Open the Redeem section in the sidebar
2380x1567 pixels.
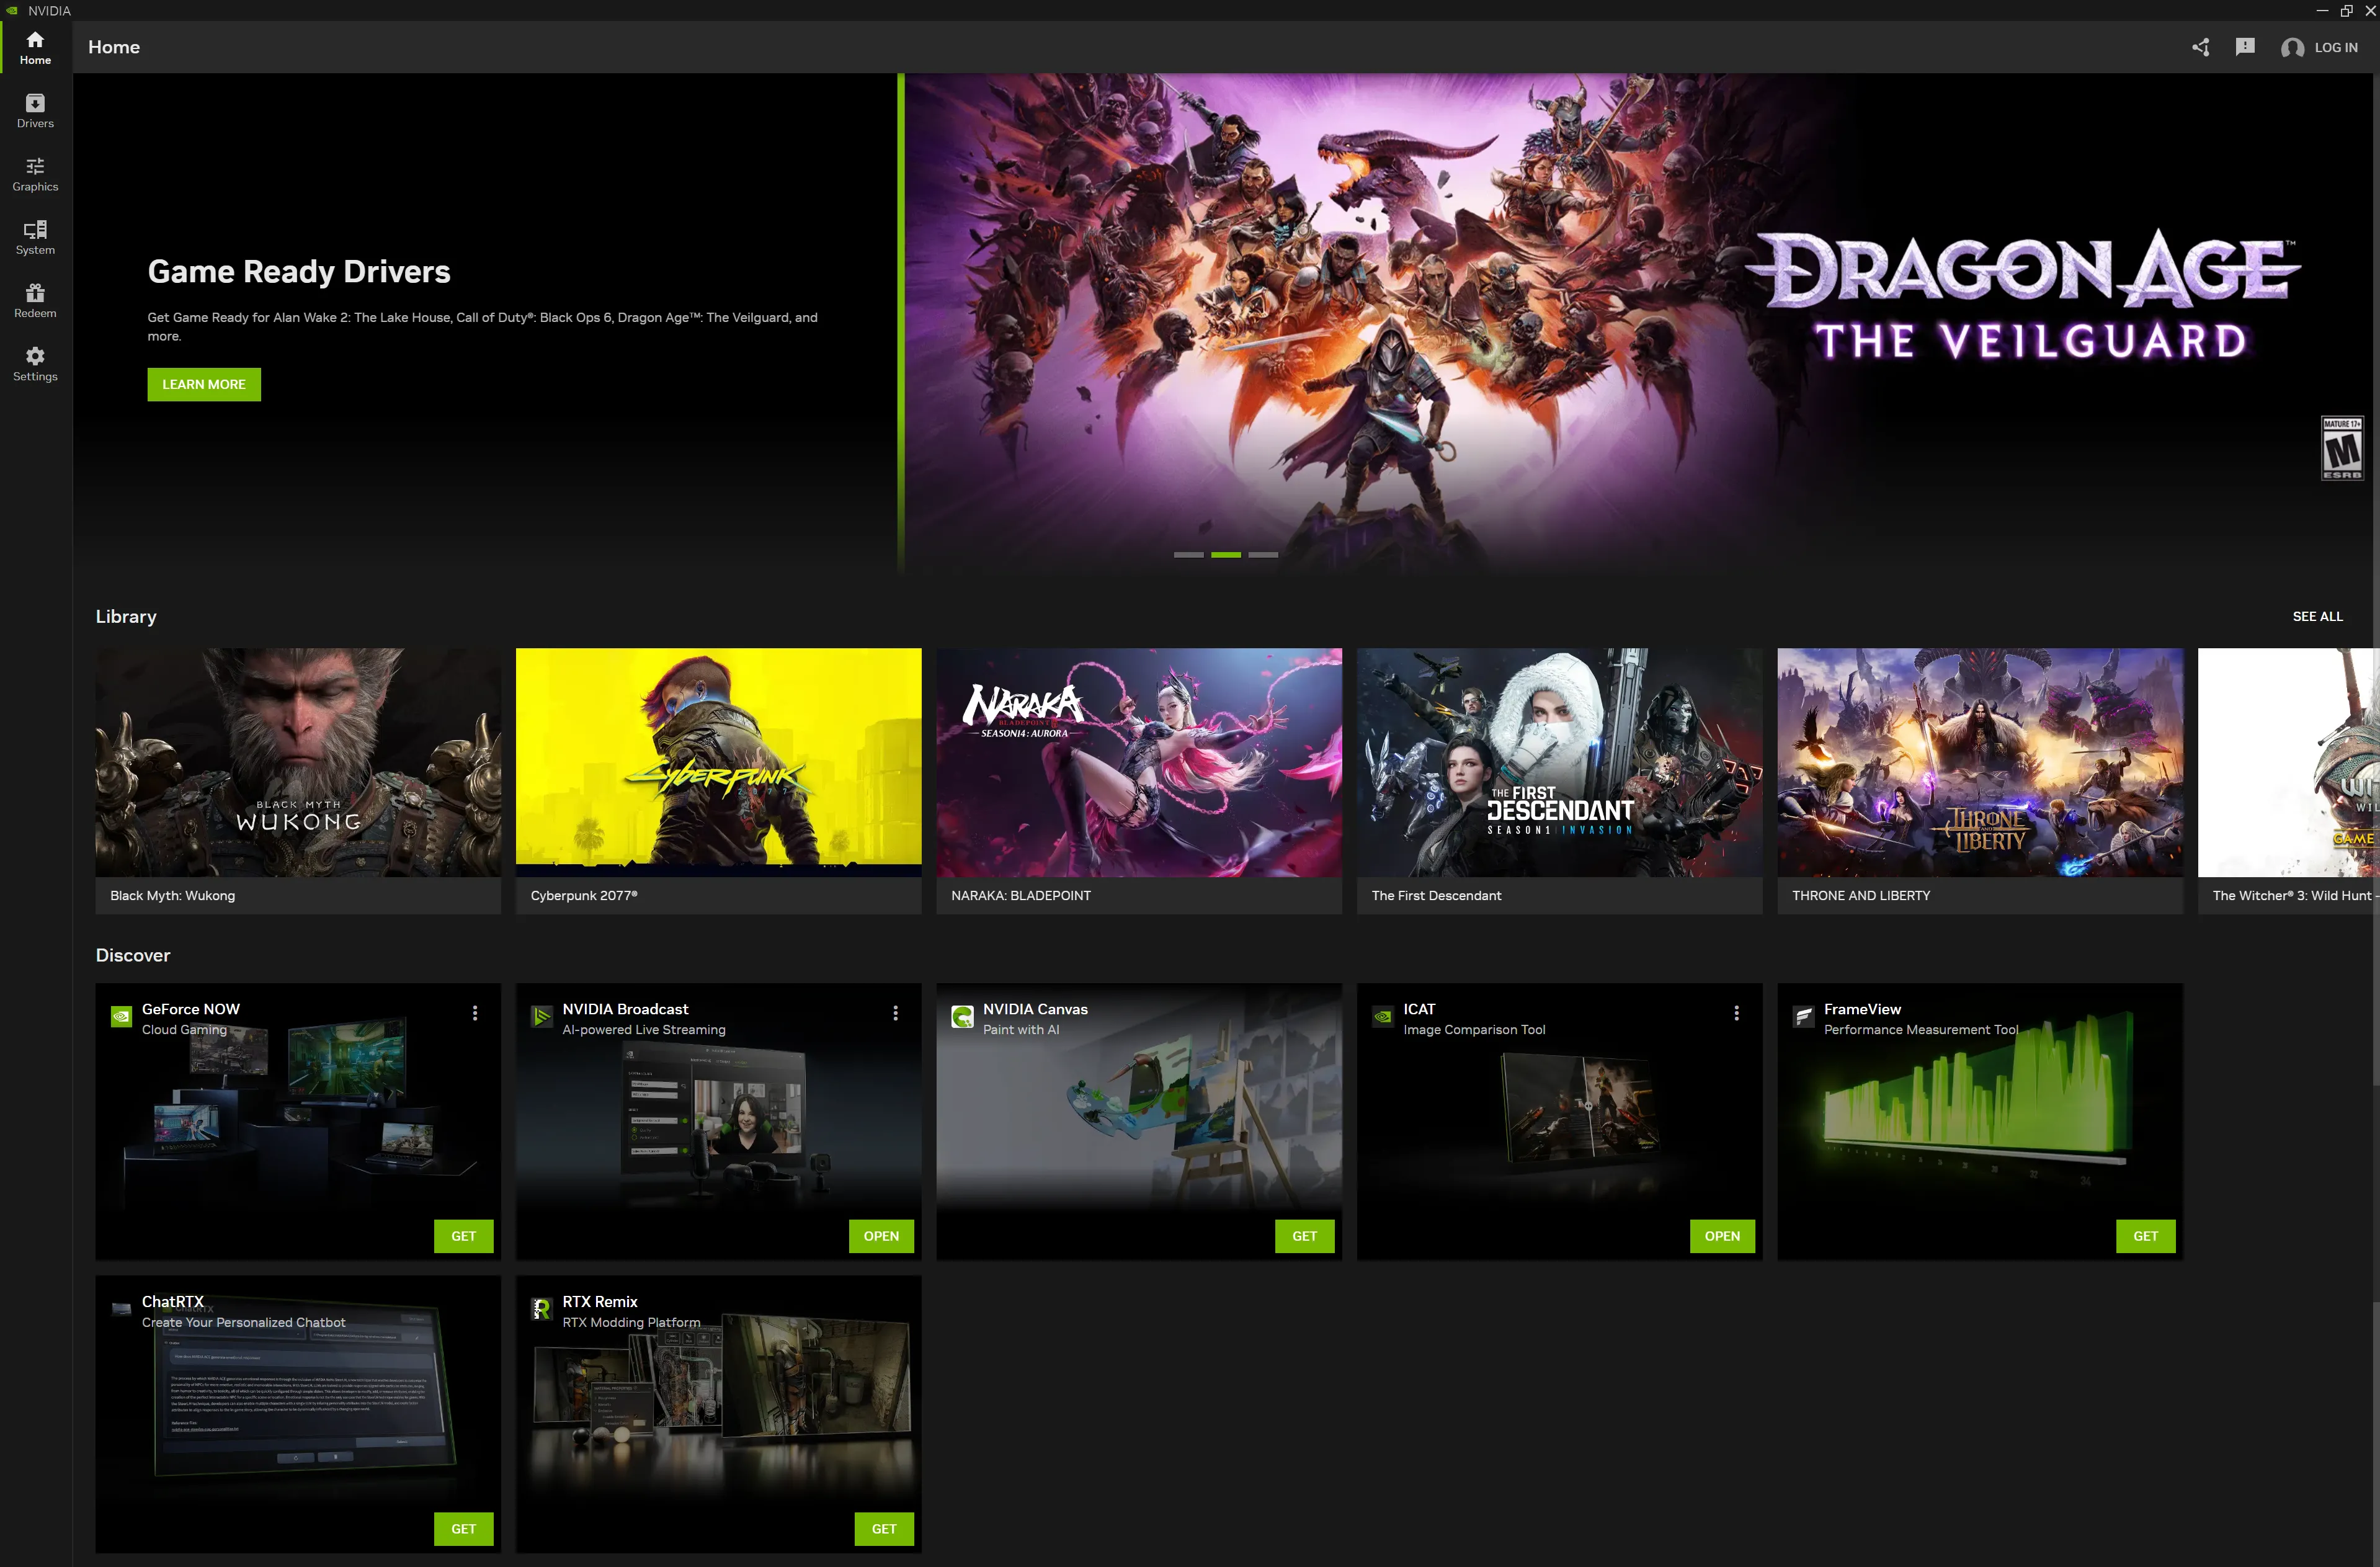[x=35, y=300]
